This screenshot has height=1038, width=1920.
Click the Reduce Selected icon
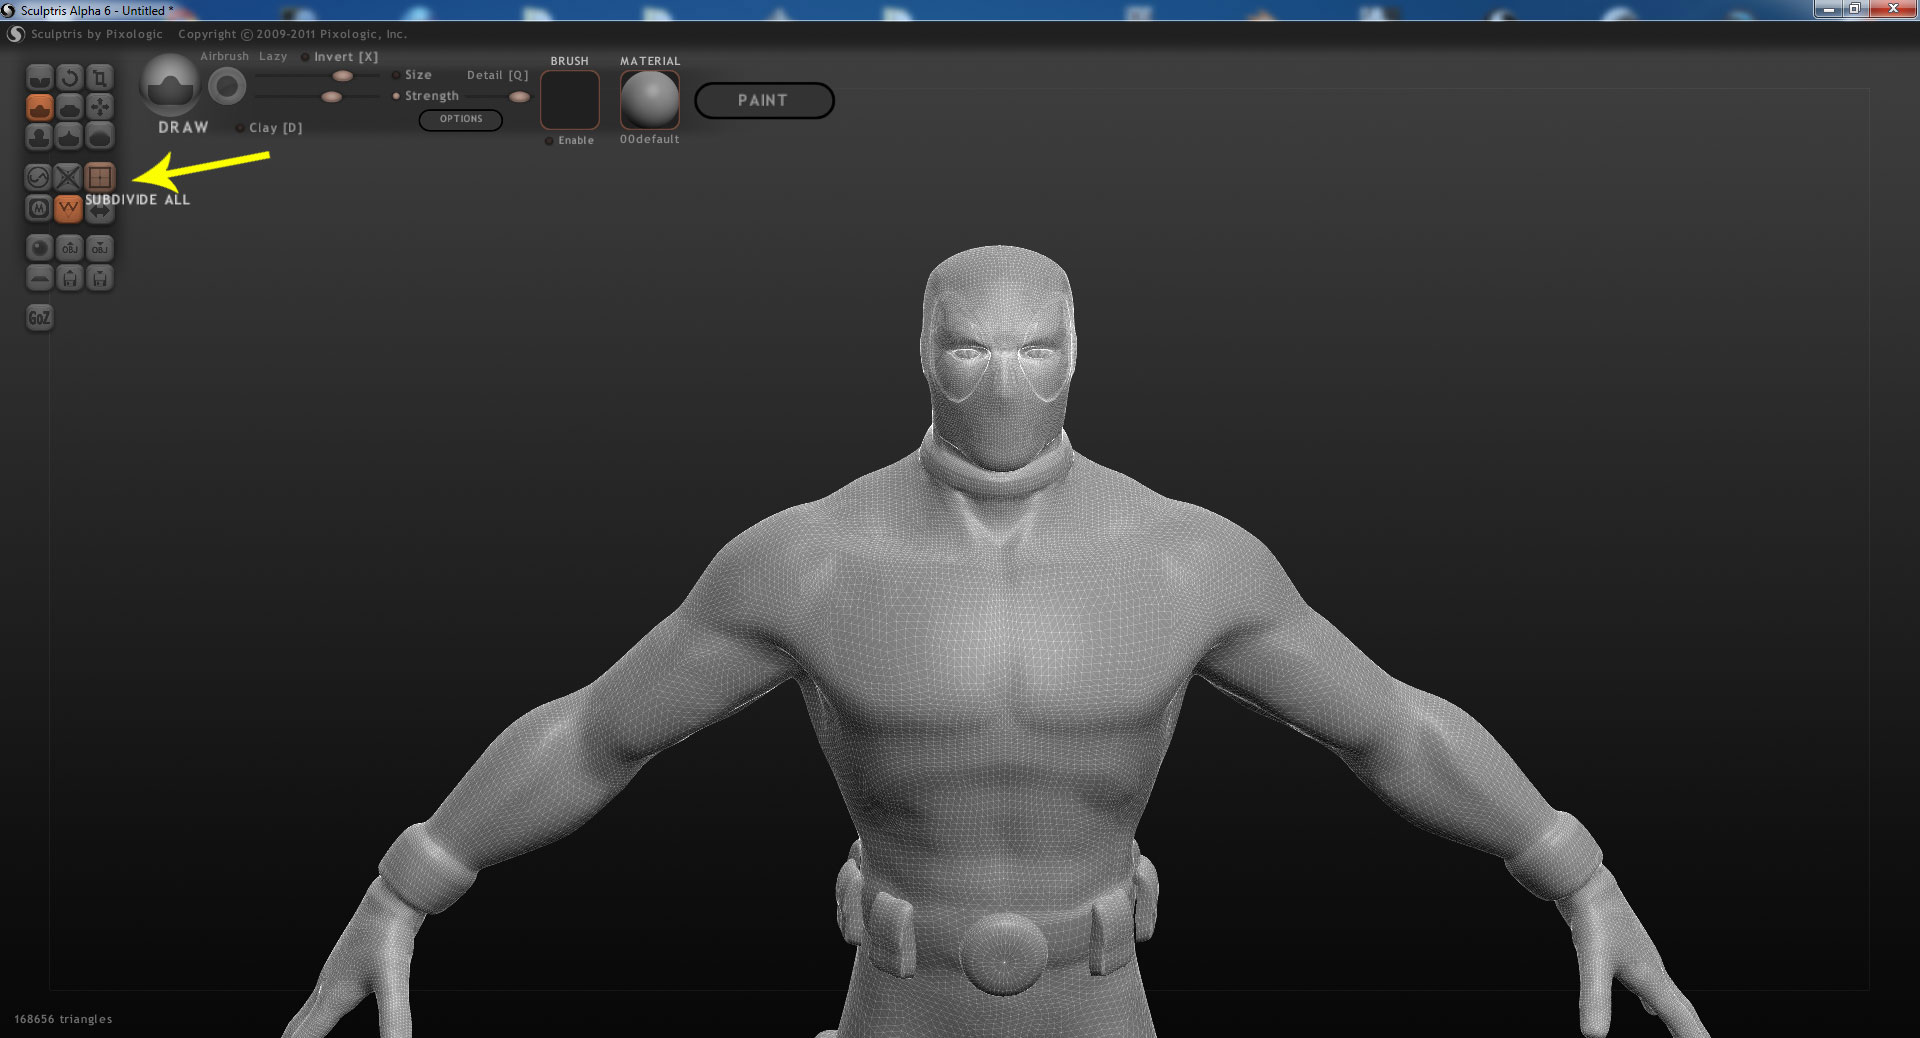[x=68, y=177]
